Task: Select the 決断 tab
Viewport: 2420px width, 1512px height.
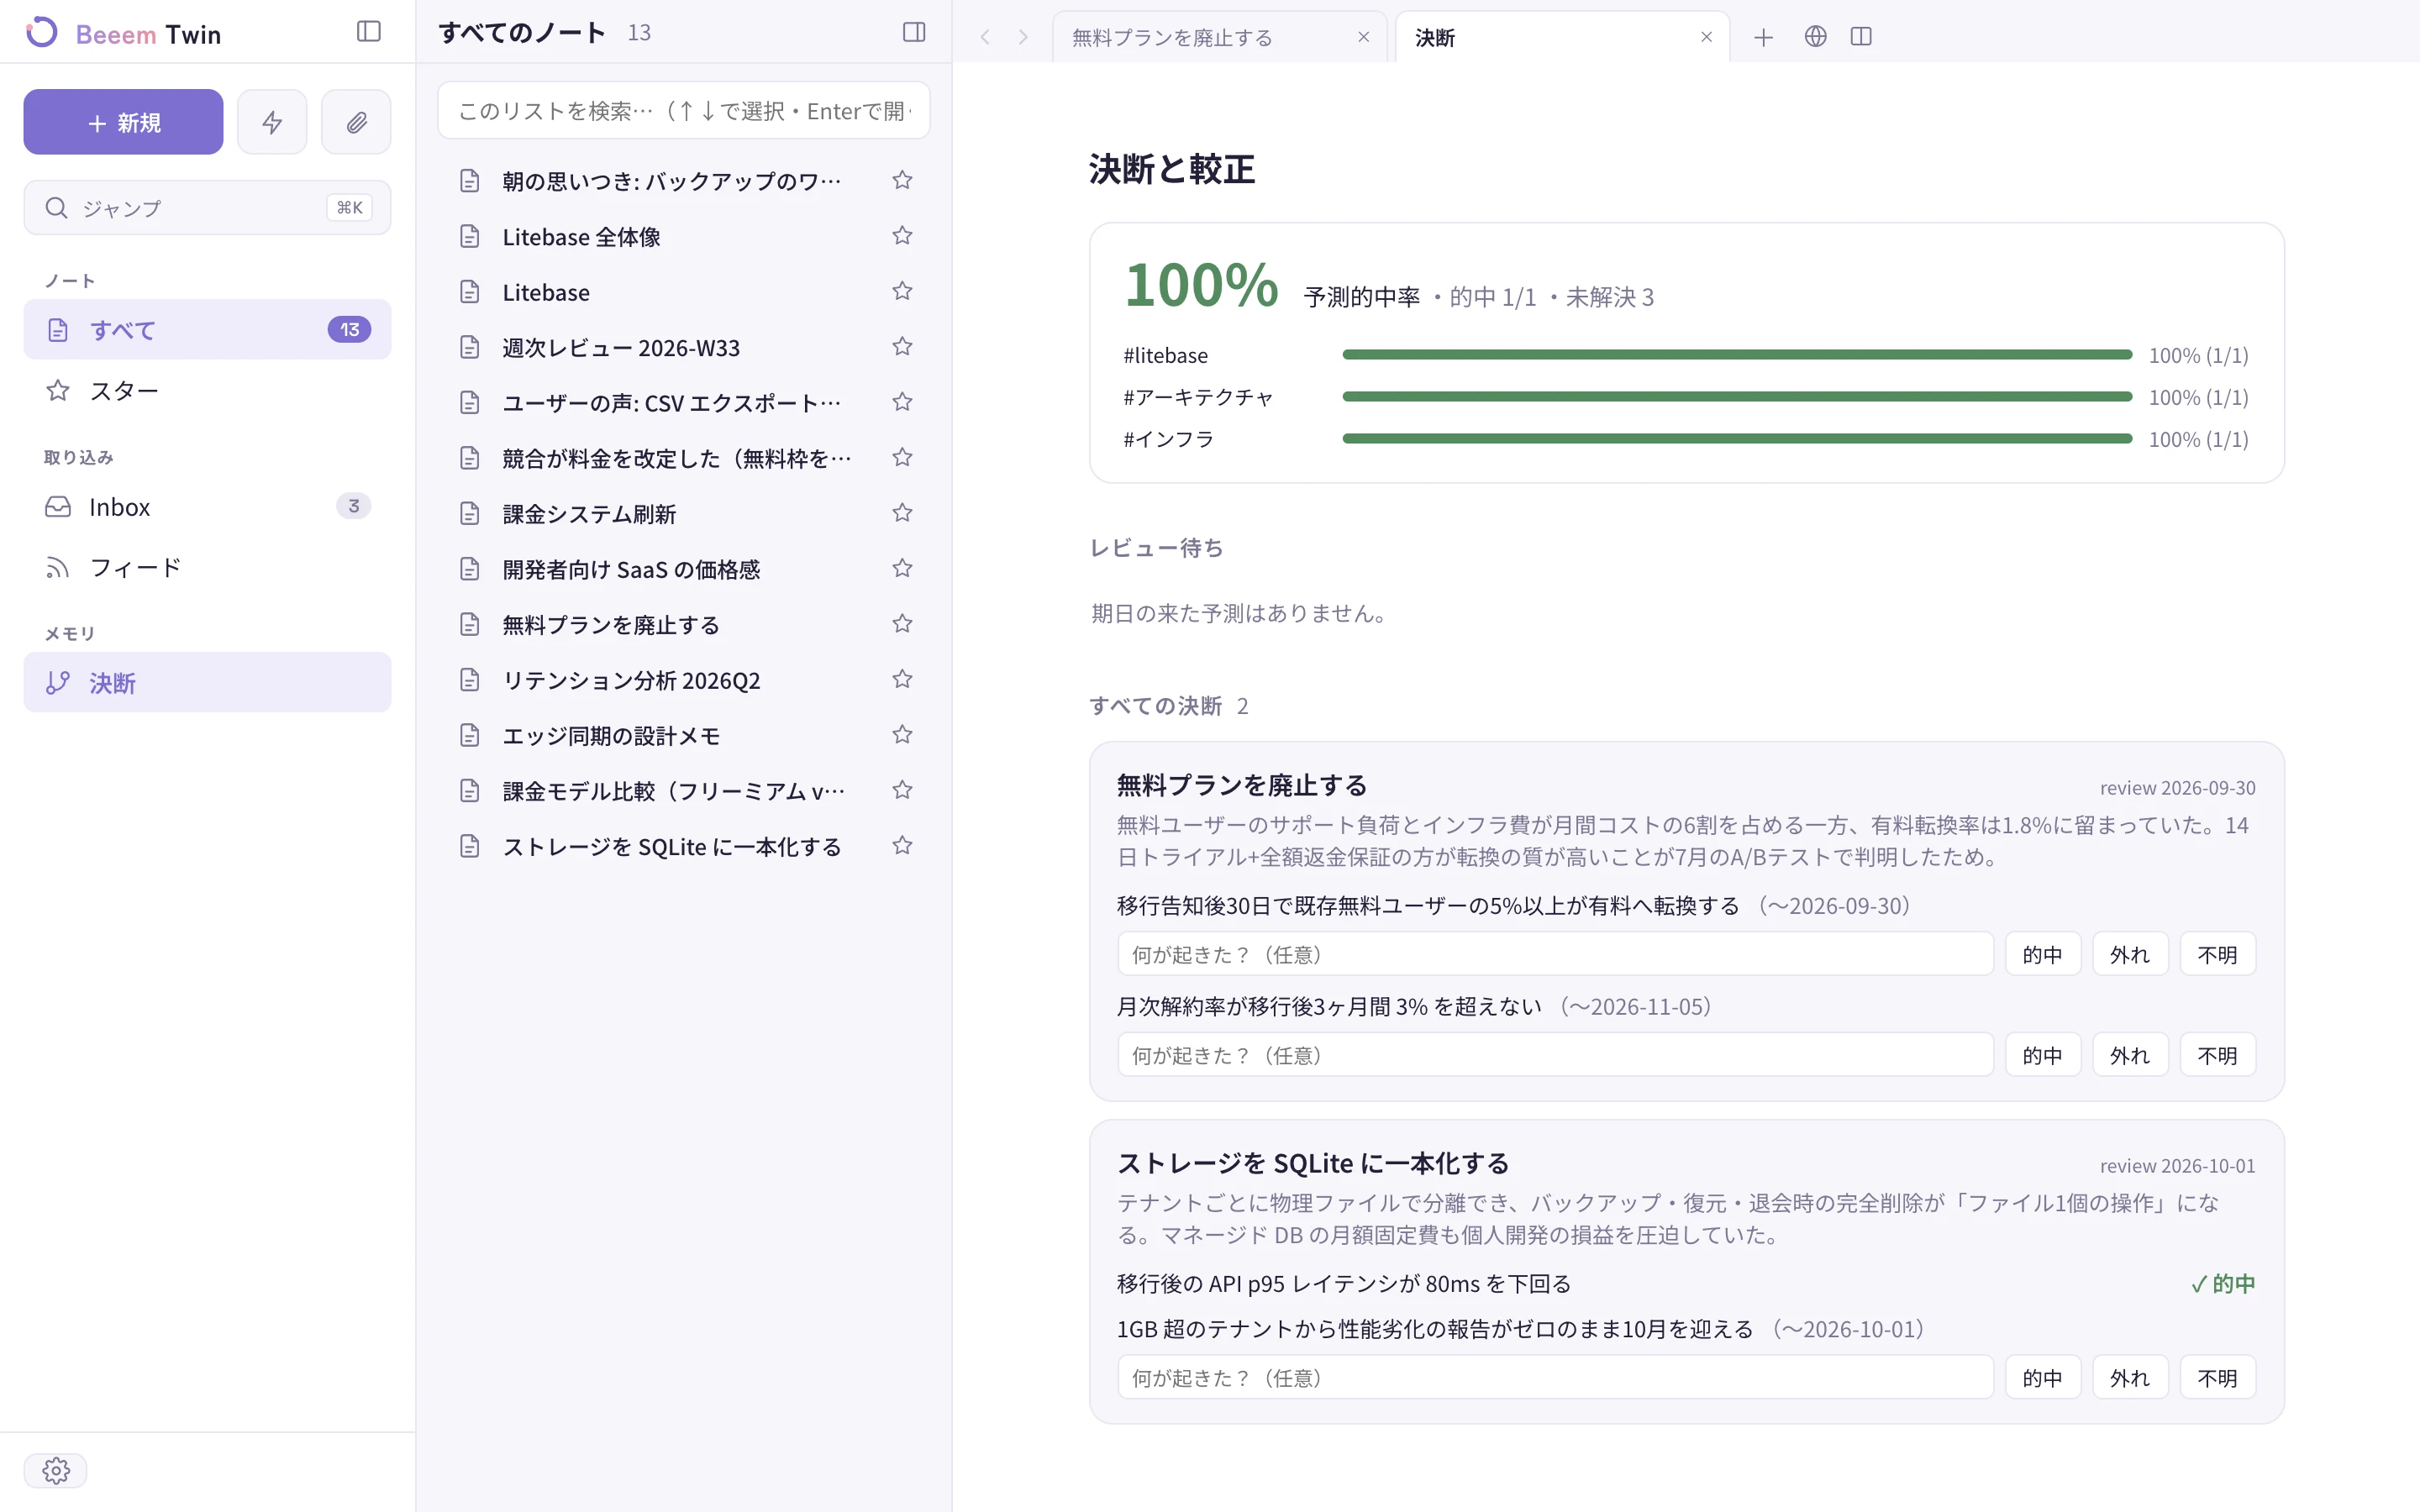Action: click(x=1561, y=37)
